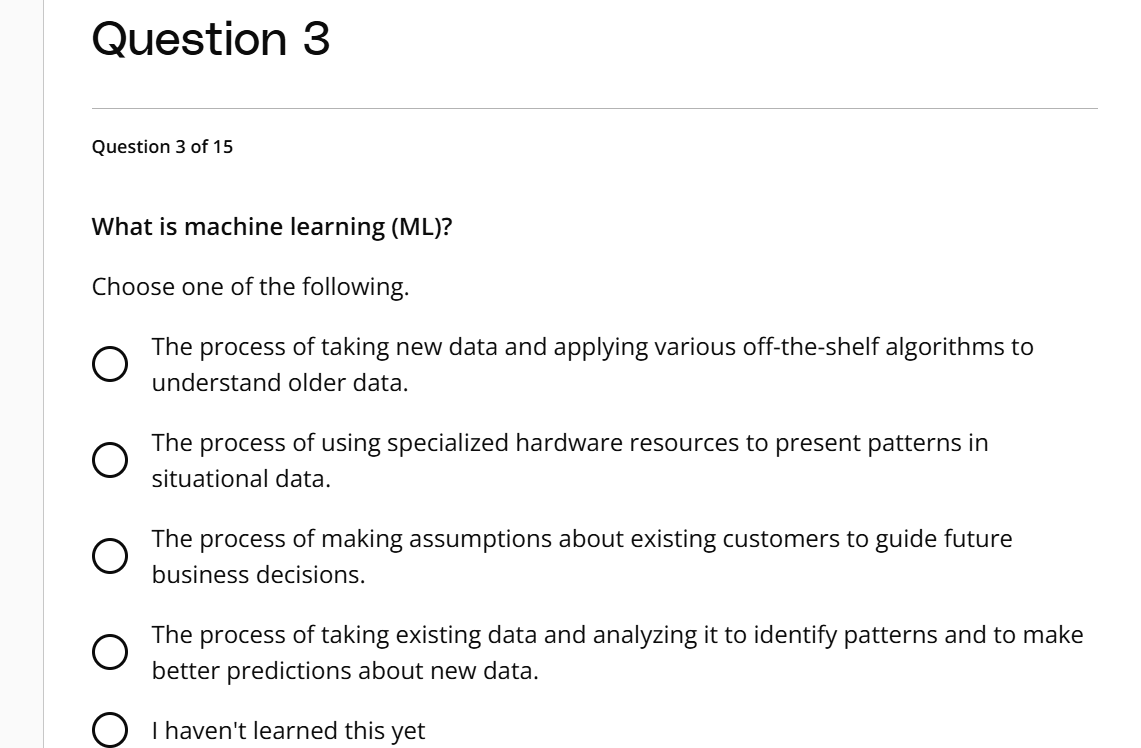Pick the answer about analyzing existing data for patterns

[110, 650]
